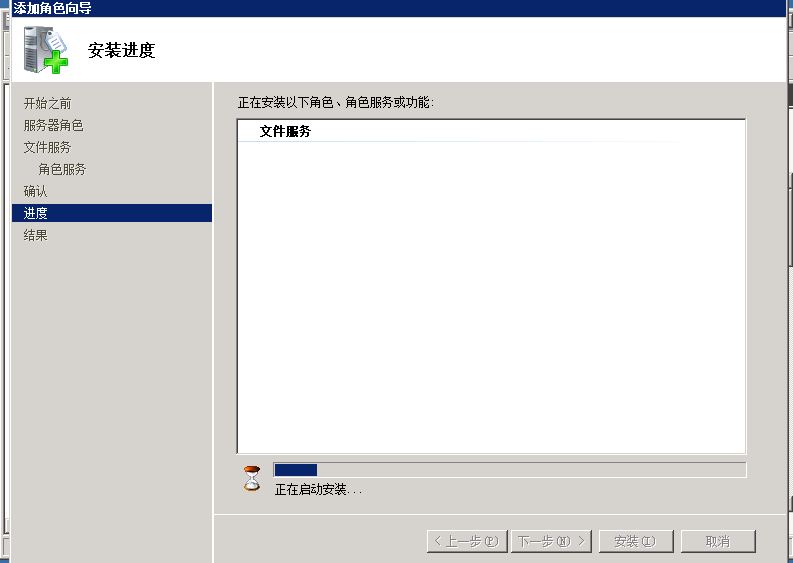Click the 安装进度 page heading
This screenshot has height=563, width=793.
pos(121,51)
